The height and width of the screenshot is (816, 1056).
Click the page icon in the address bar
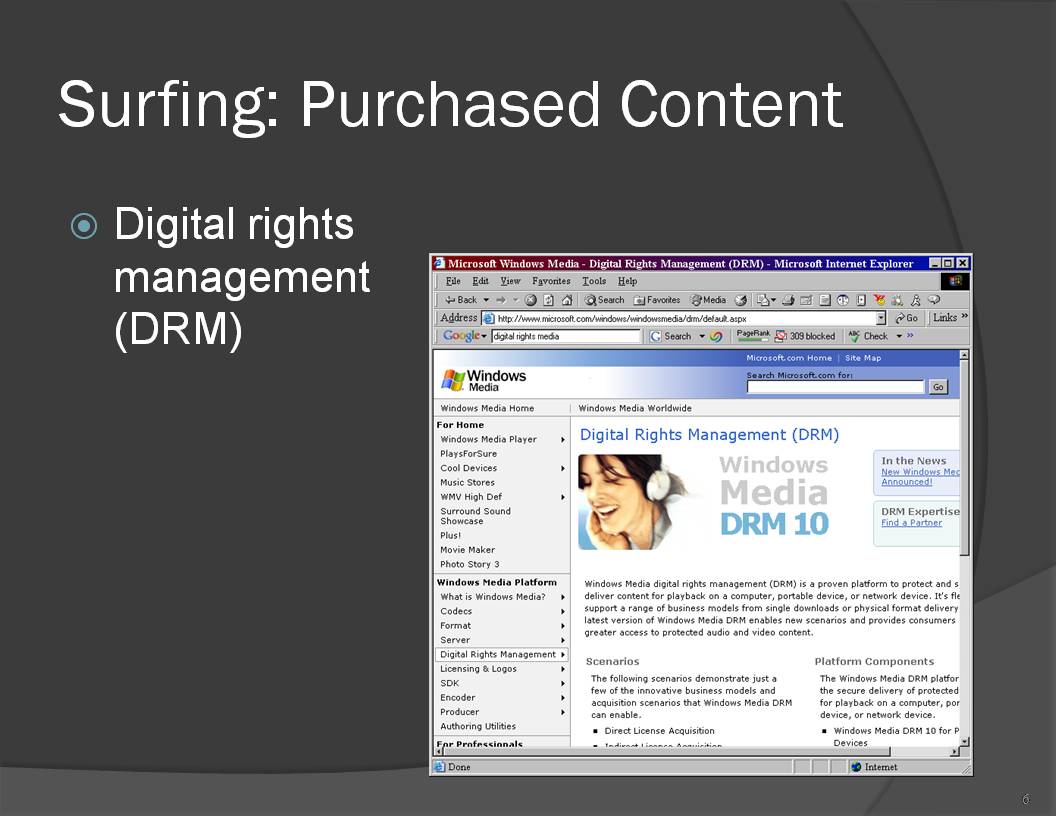(x=489, y=318)
